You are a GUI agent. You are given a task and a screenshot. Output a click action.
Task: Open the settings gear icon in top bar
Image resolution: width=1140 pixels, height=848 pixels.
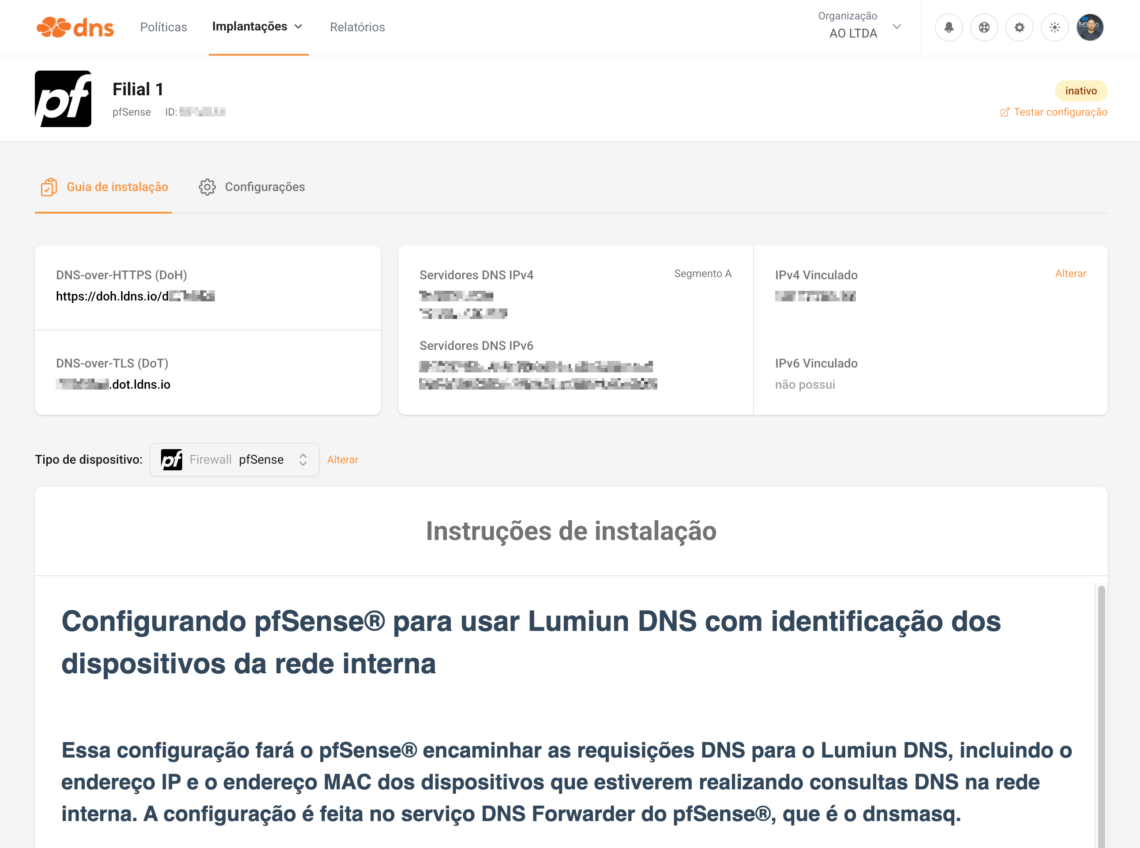(1019, 27)
